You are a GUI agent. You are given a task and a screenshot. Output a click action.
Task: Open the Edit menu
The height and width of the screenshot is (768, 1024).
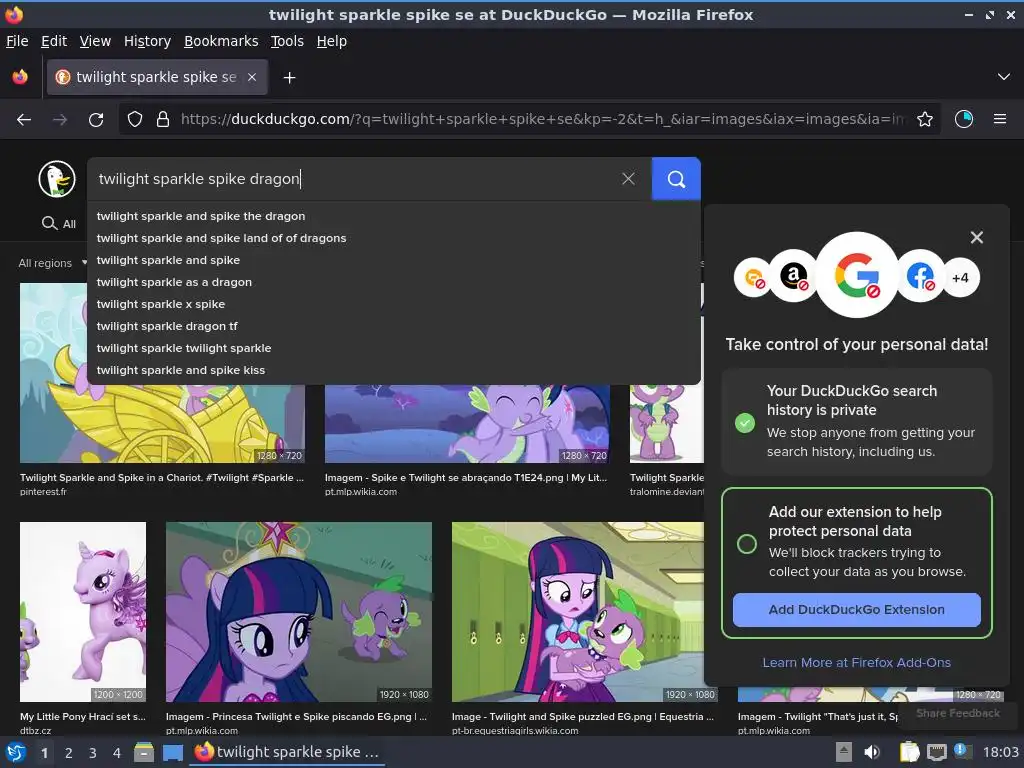coord(54,41)
